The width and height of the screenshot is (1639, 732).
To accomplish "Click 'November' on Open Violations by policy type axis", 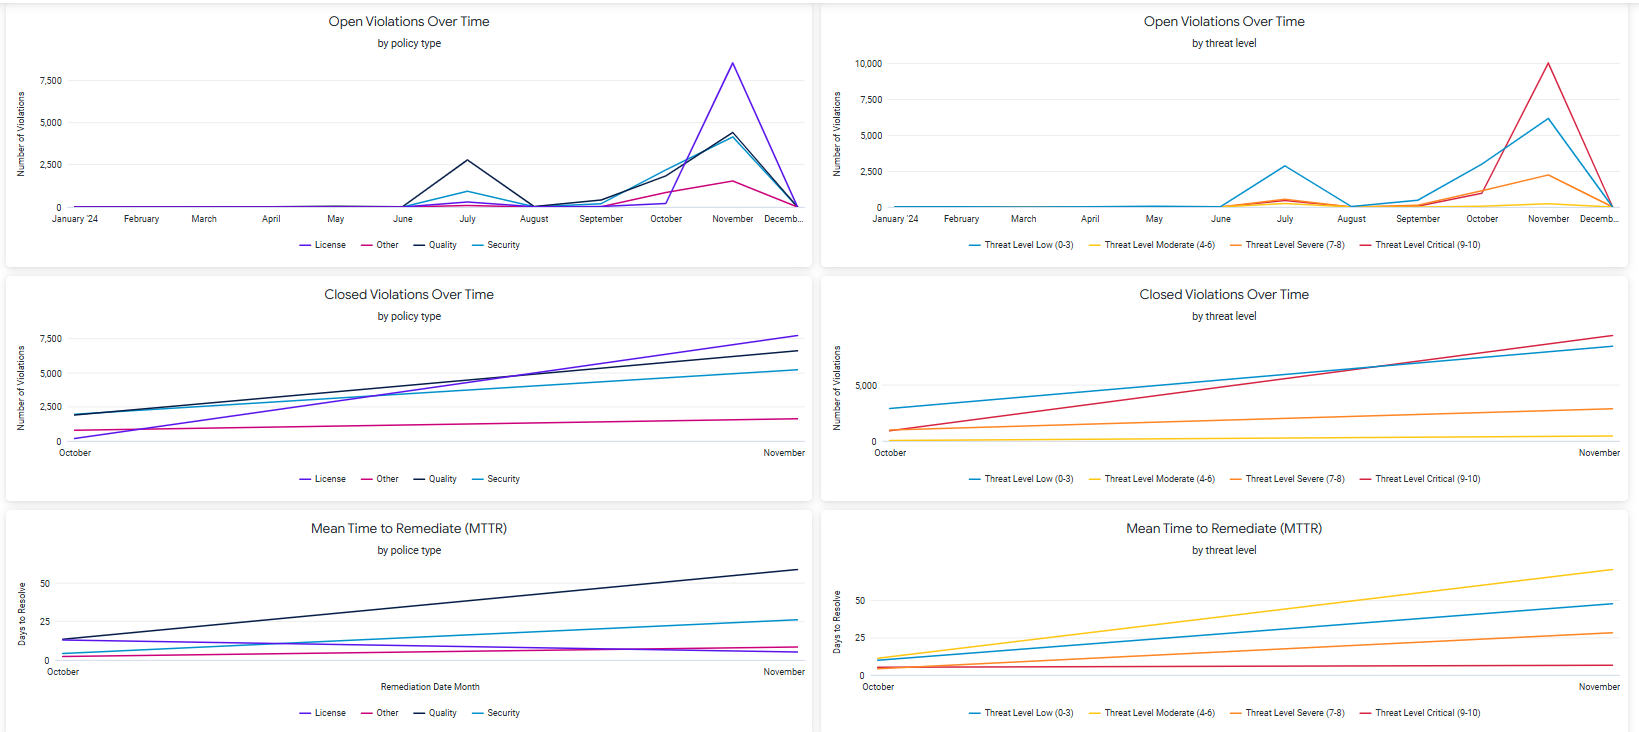I will tap(733, 219).
